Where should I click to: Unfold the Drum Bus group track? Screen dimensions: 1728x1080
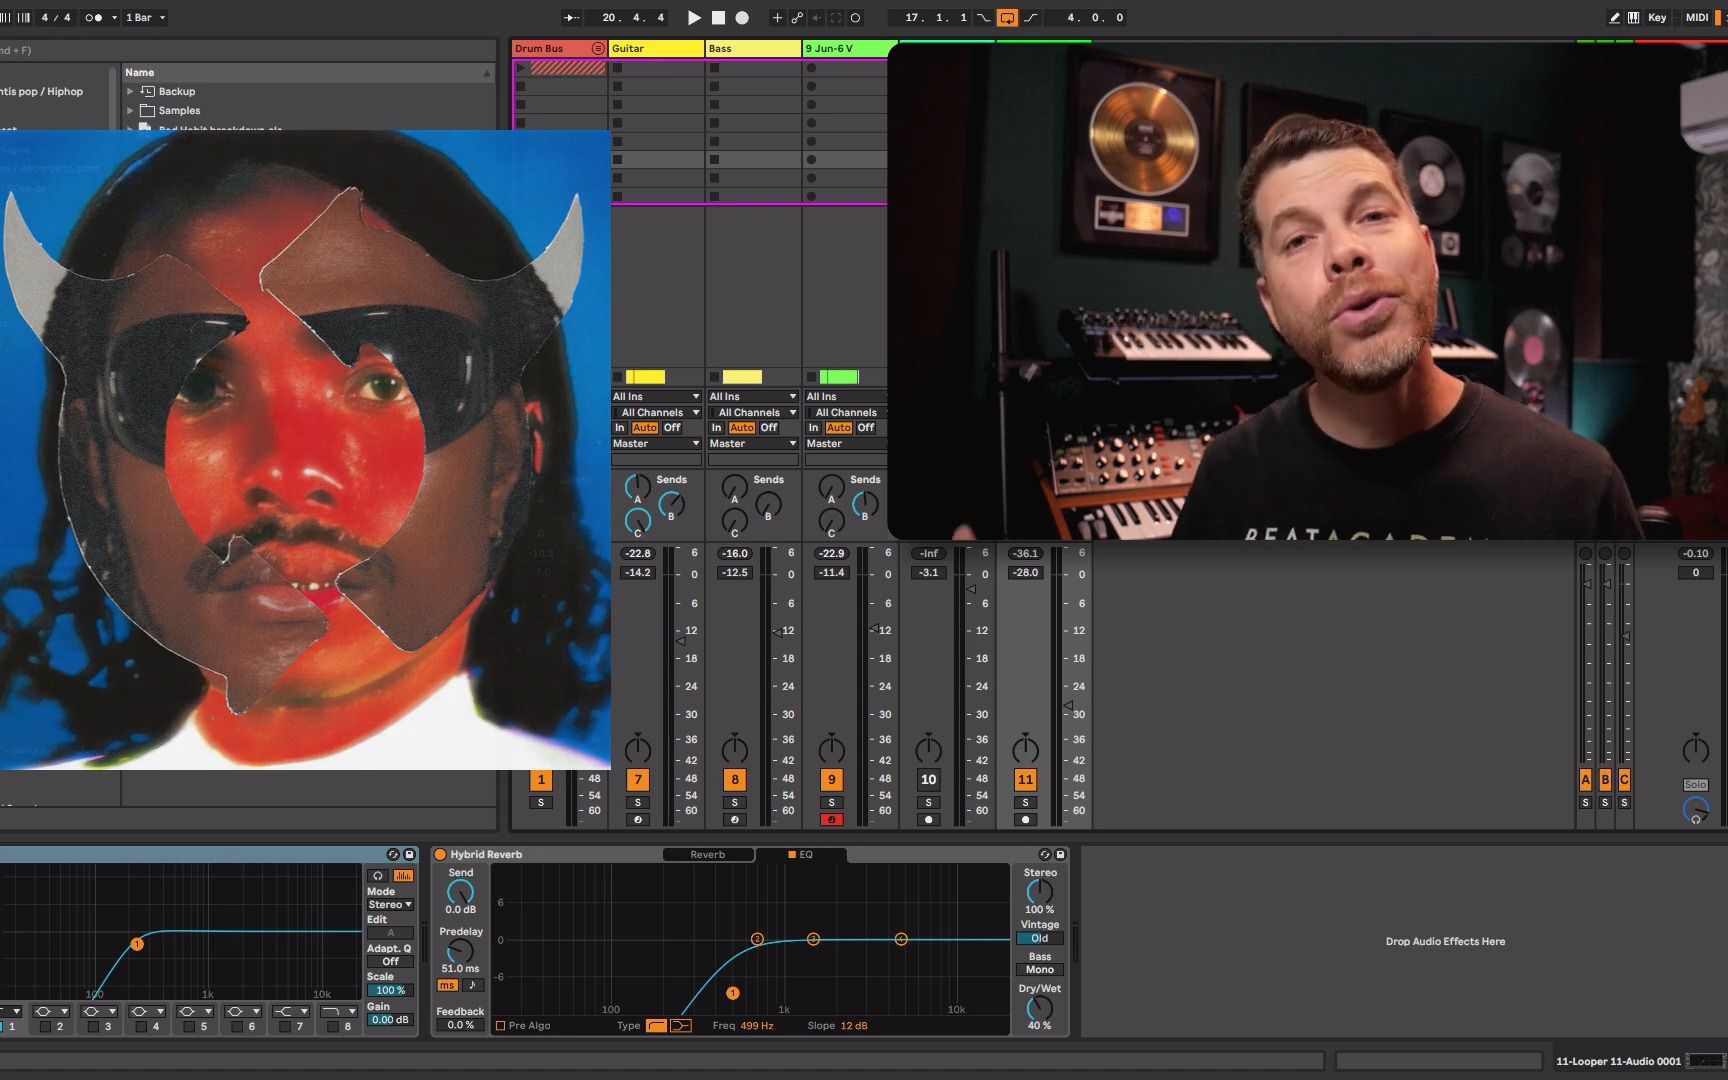click(x=598, y=48)
